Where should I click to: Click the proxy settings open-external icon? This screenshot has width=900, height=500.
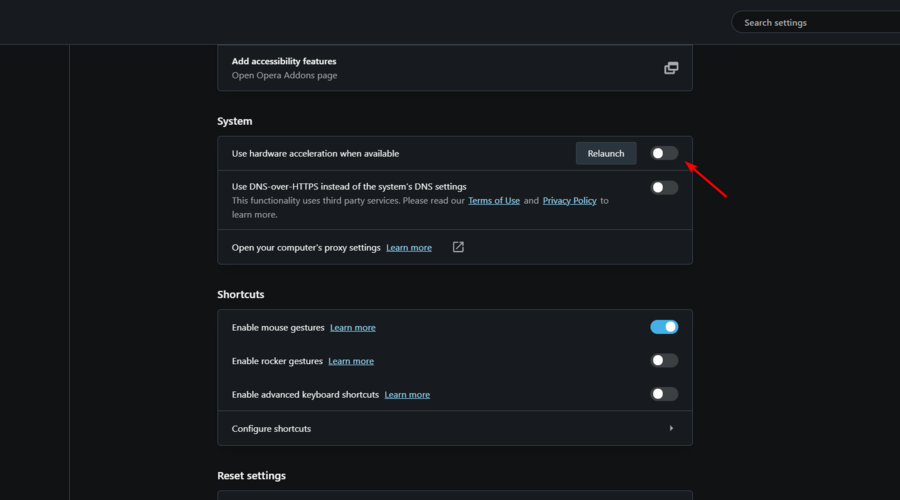[x=458, y=247]
